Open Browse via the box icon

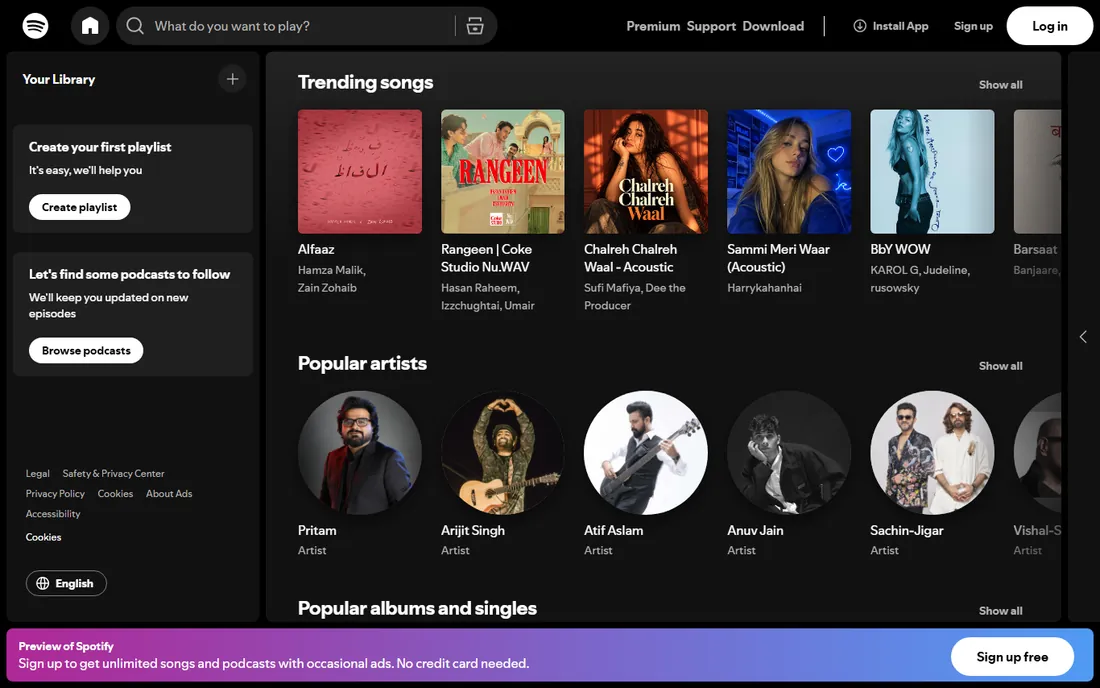click(x=475, y=26)
